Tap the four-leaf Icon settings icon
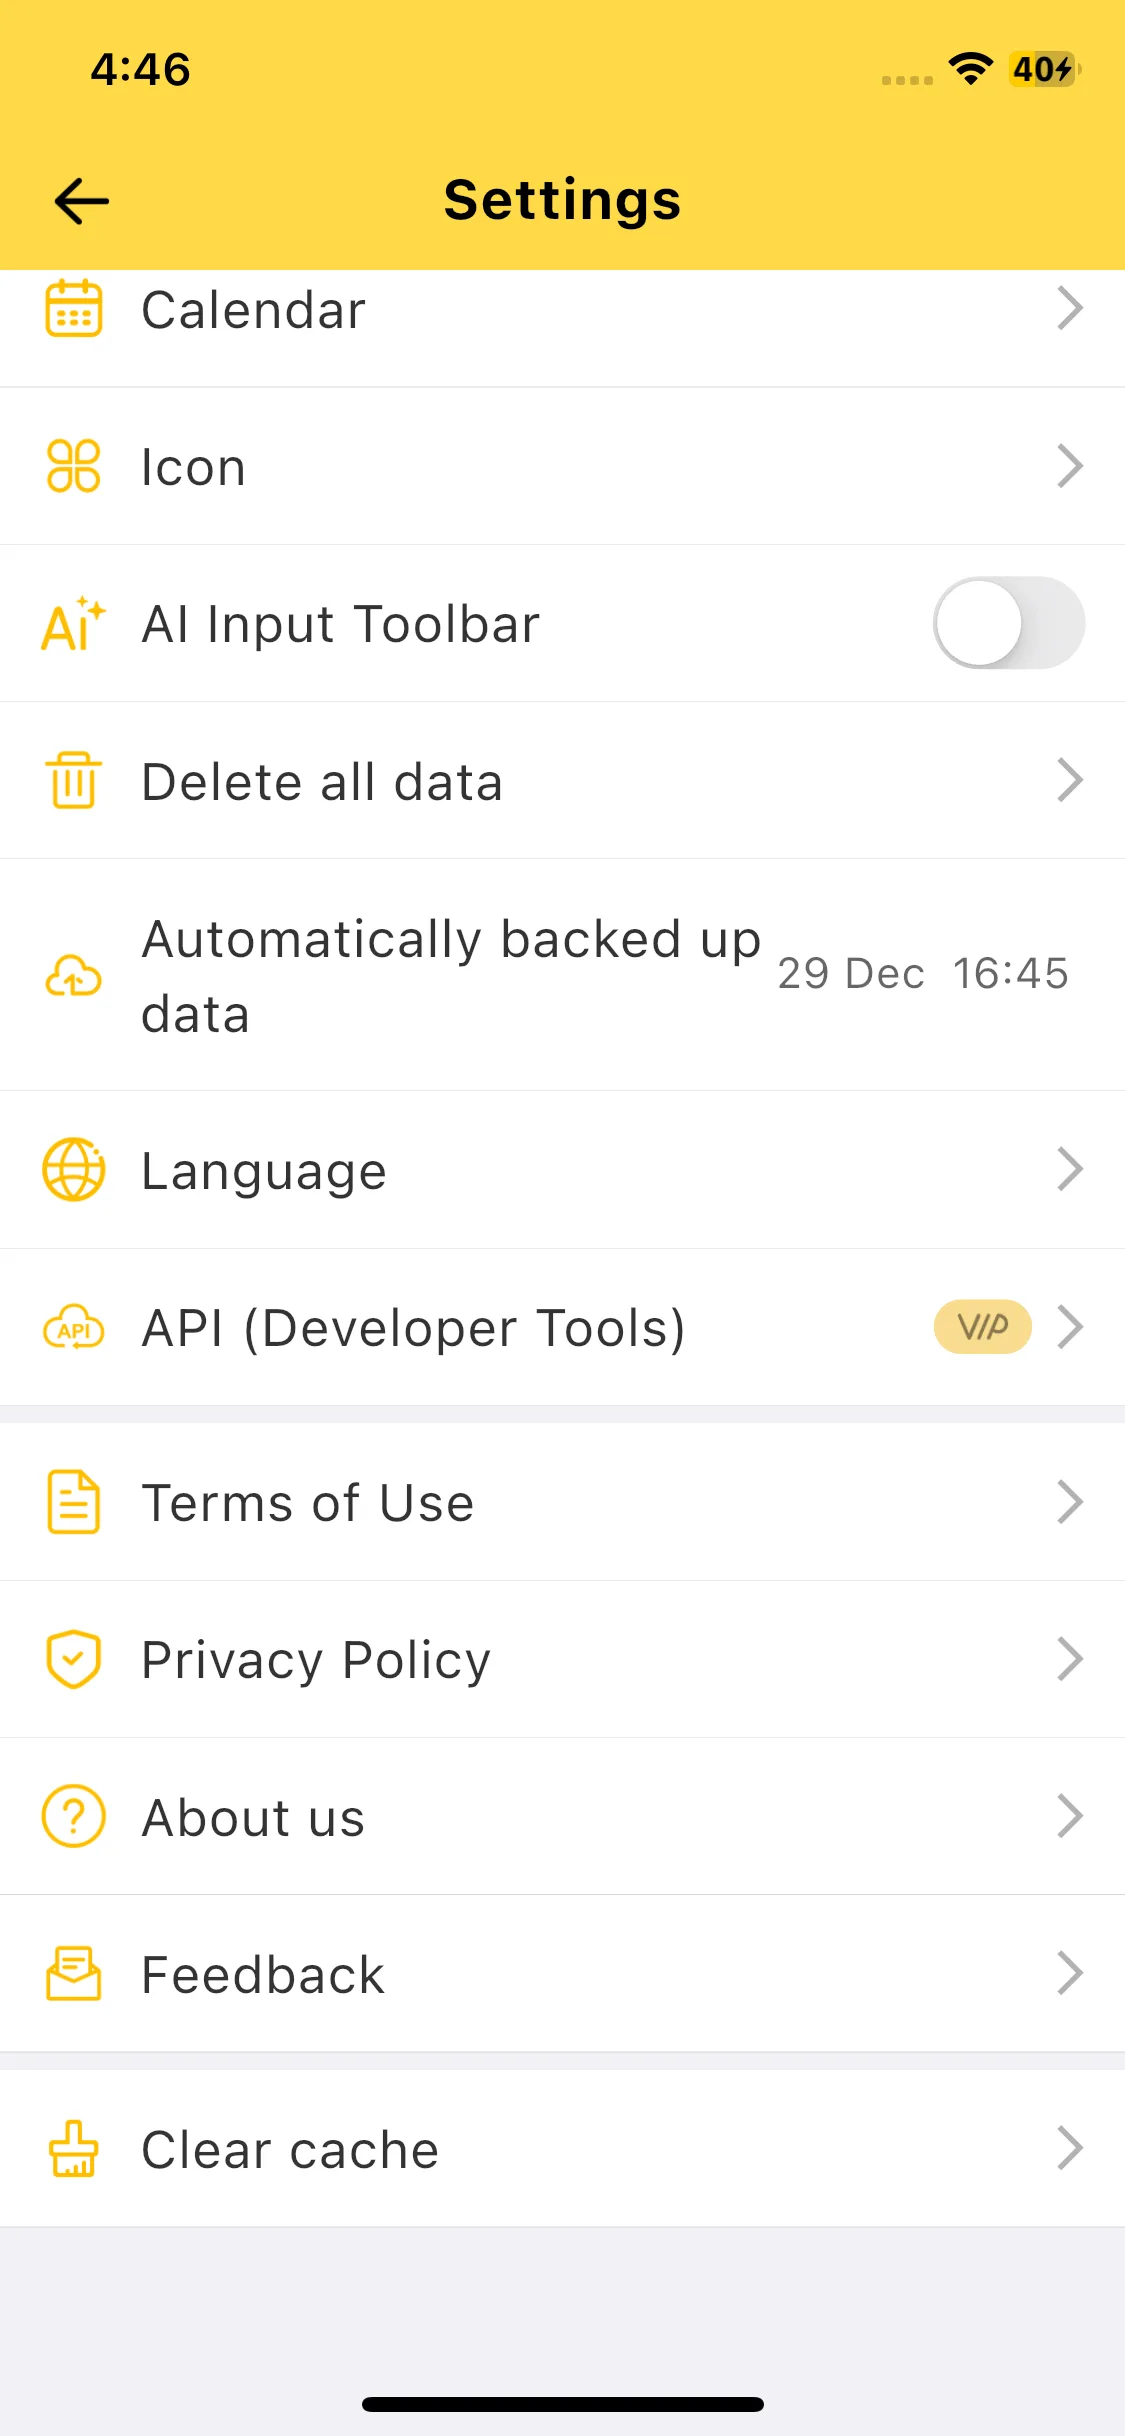1125x2436 pixels. pyautogui.click(x=74, y=466)
